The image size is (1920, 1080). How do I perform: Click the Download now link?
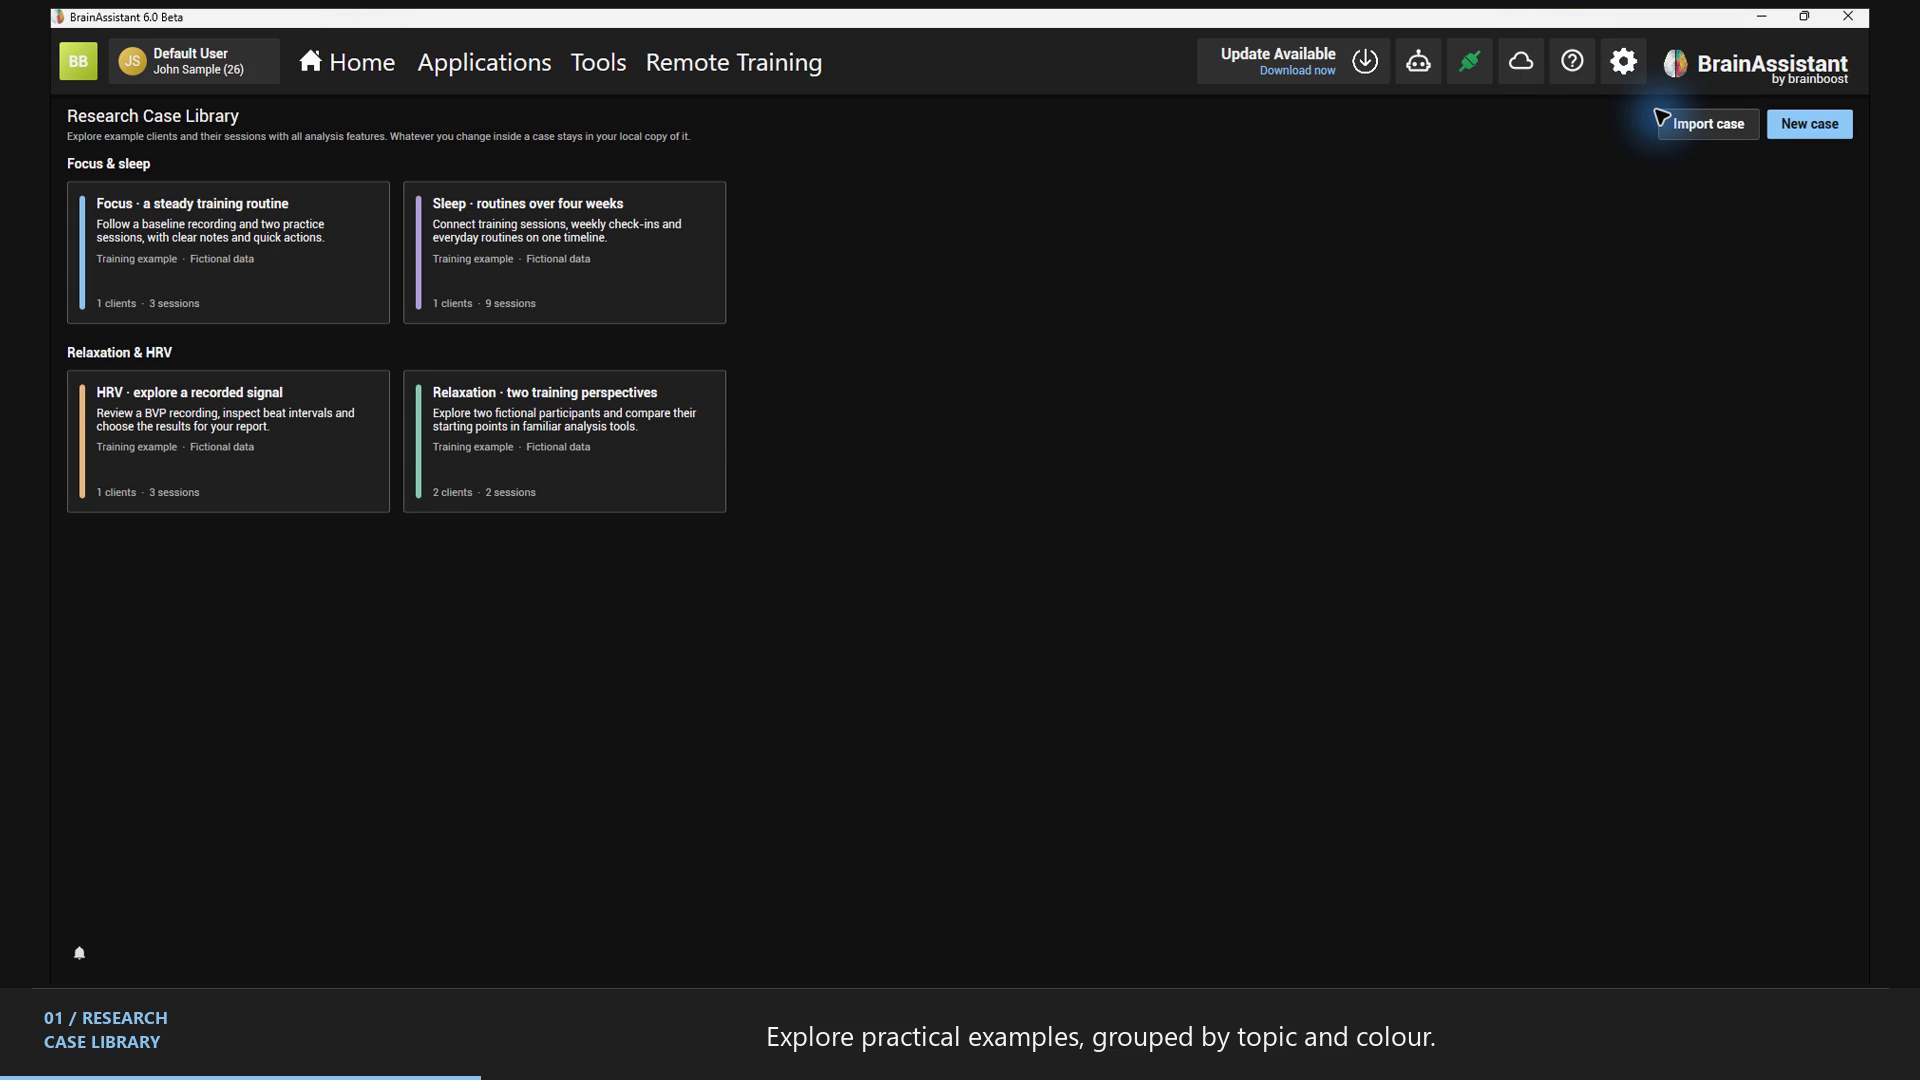pyautogui.click(x=1297, y=71)
